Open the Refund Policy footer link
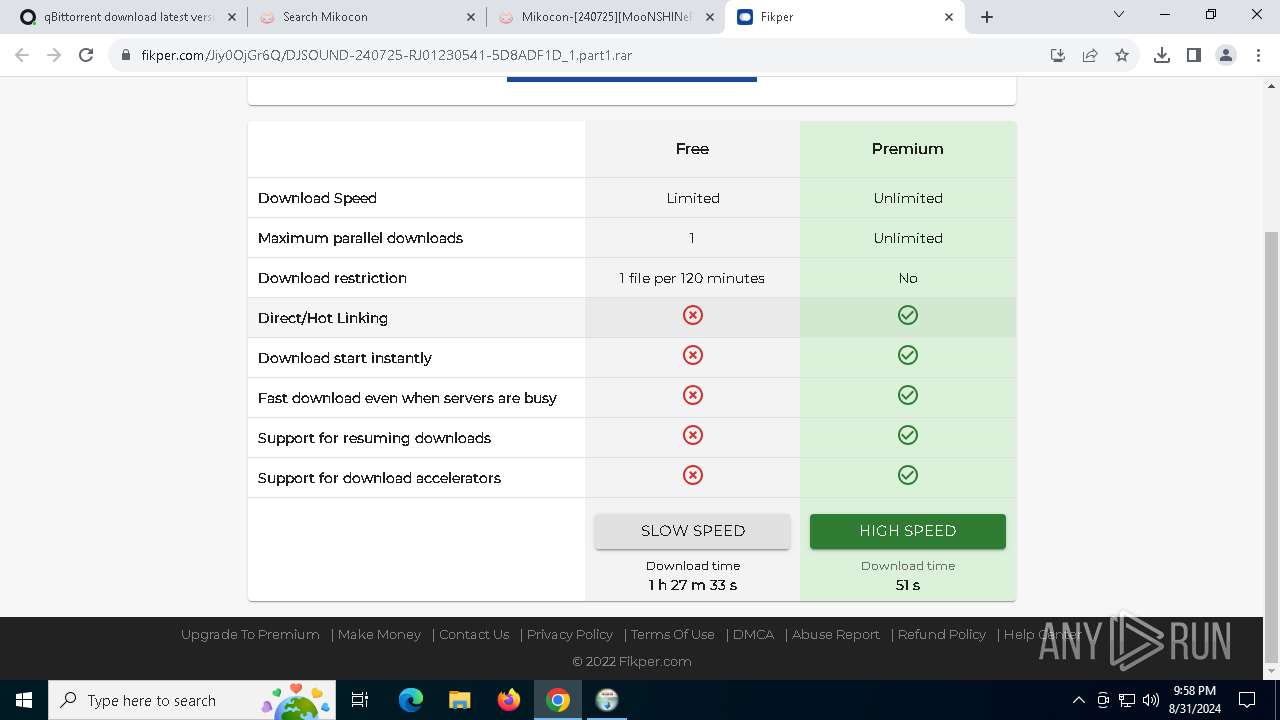This screenshot has width=1280, height=720. pyautogui.click(x=941, y=634)
